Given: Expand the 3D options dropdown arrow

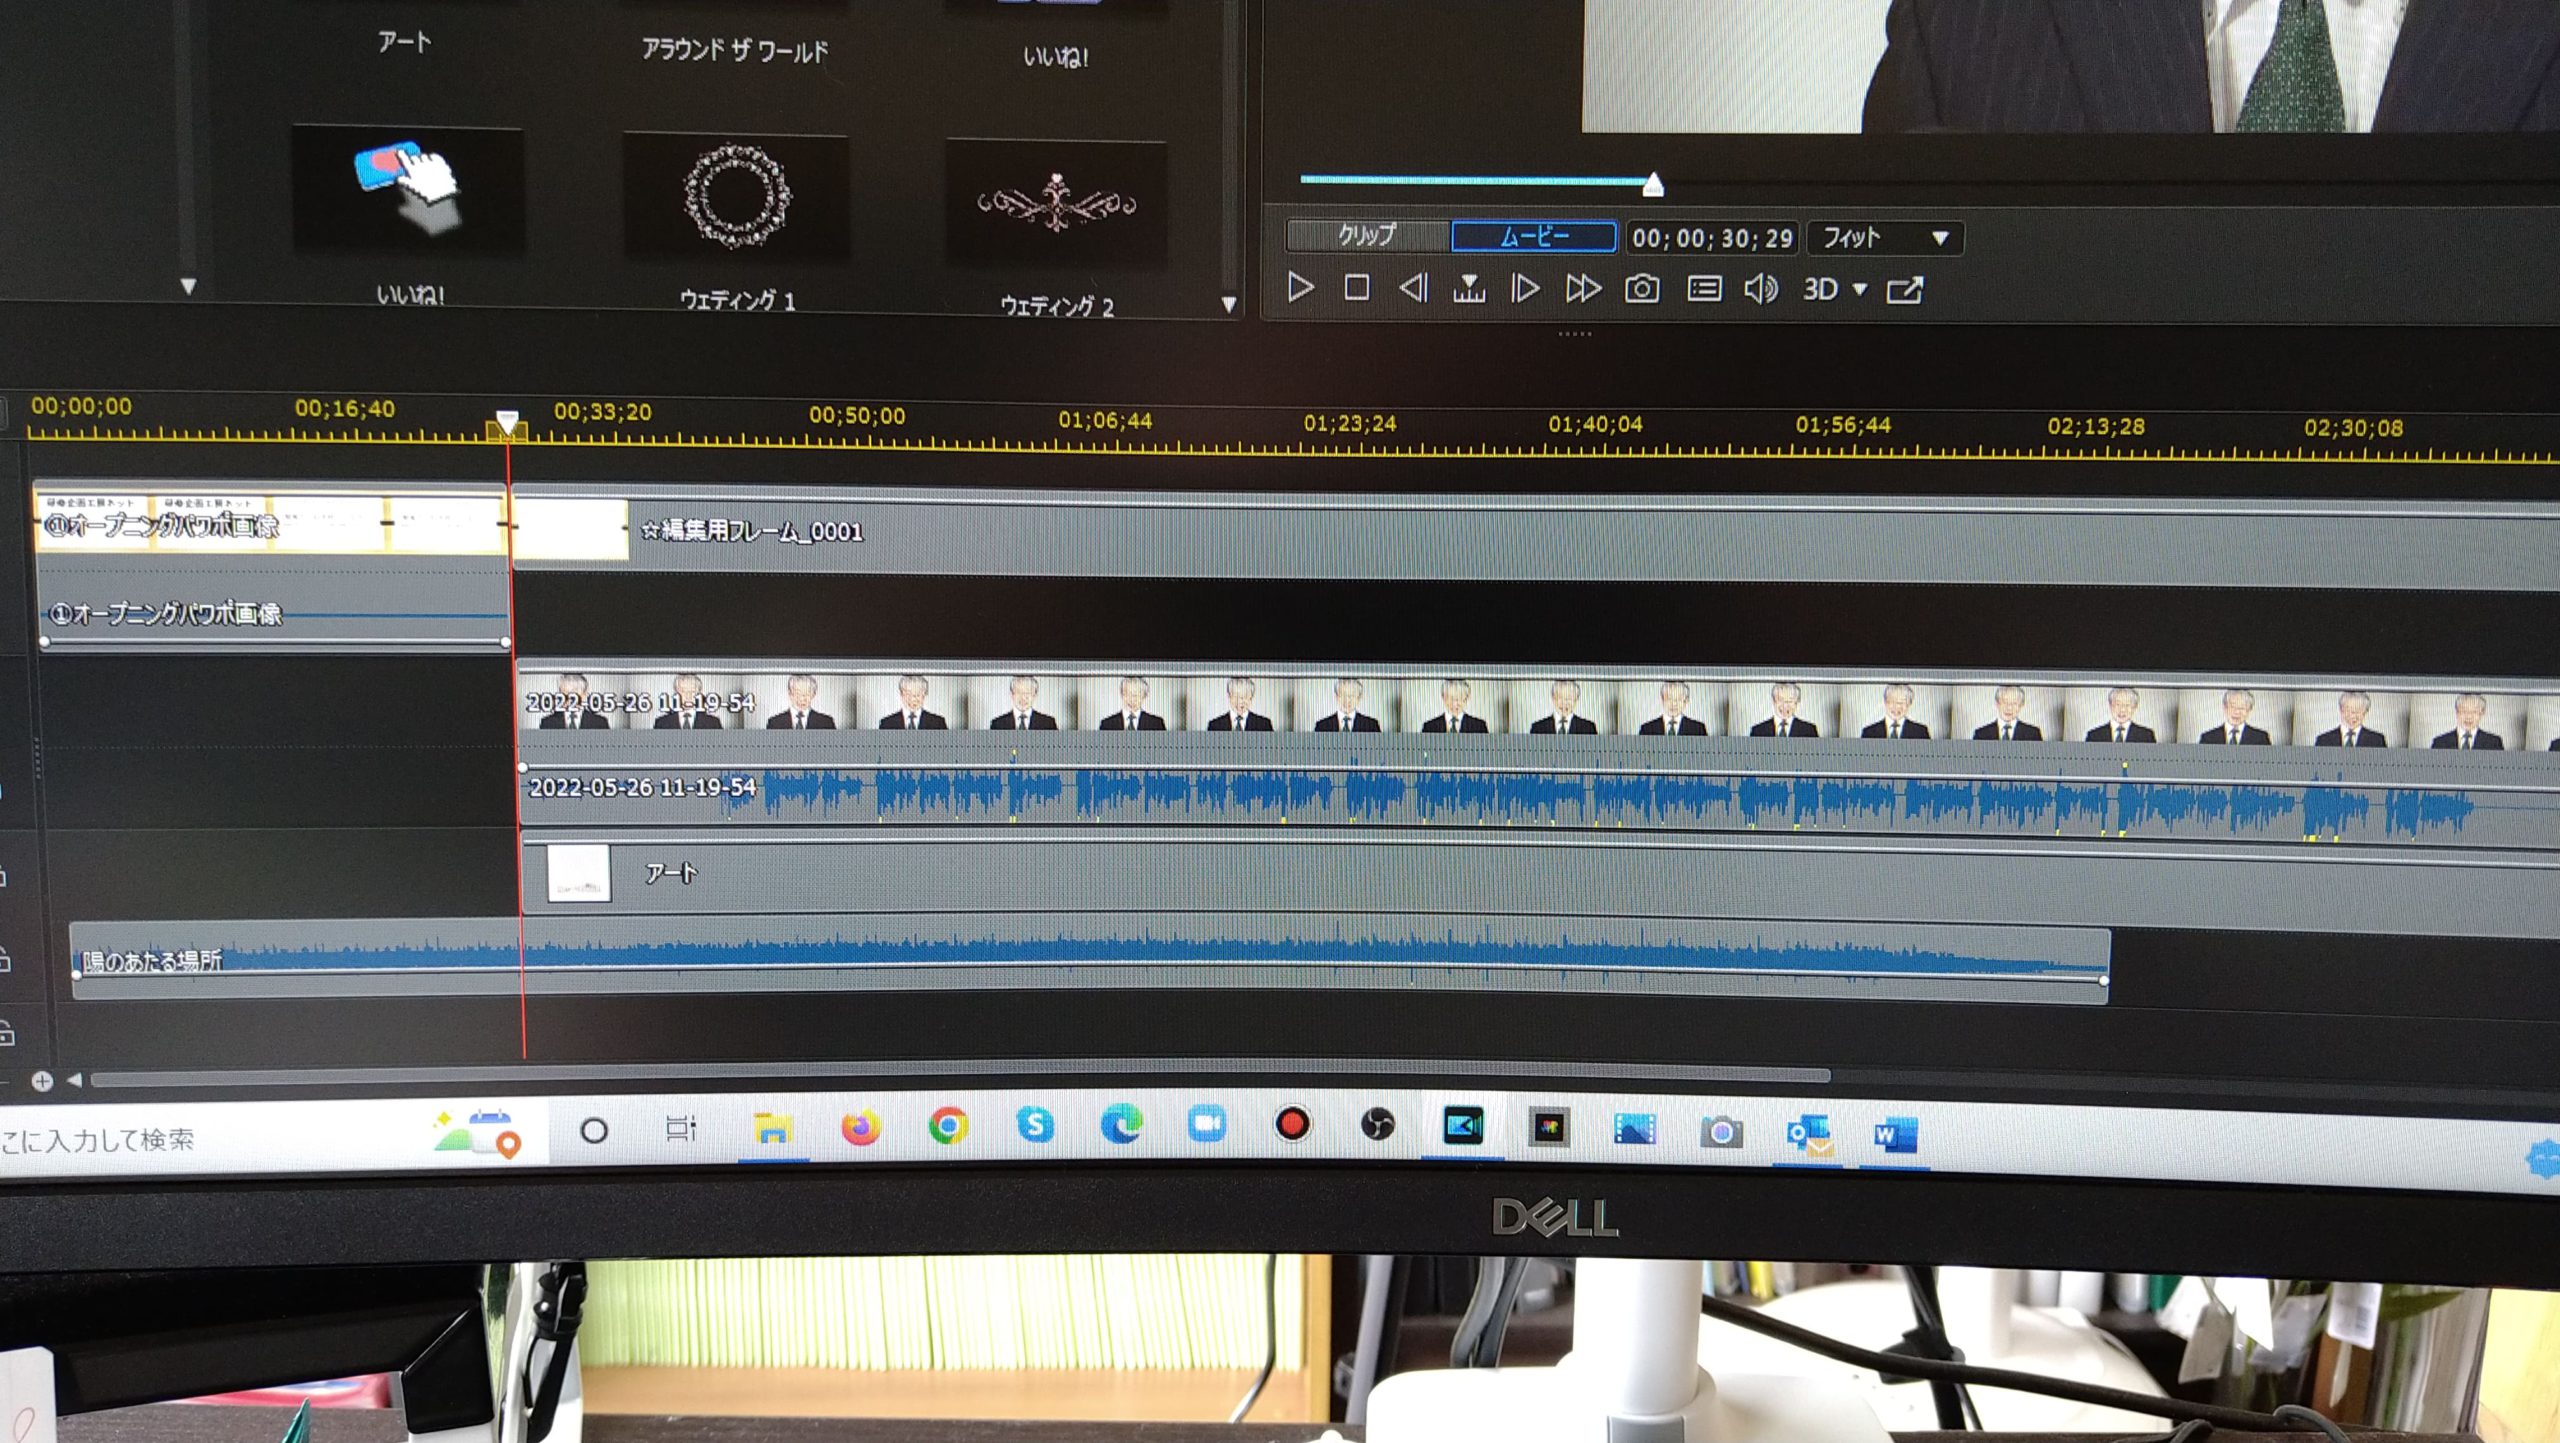Looking at the screenshot, I should coord(1860,290).
